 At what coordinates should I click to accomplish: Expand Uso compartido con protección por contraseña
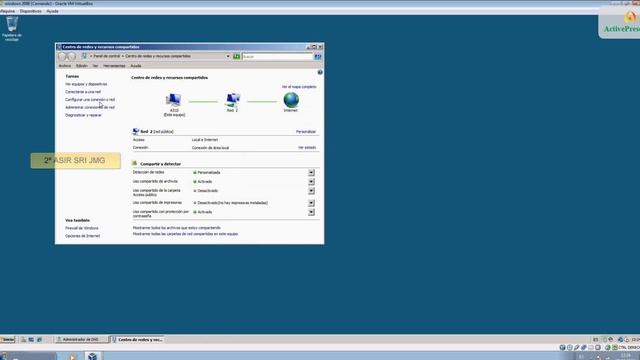[x=311, y=212]
